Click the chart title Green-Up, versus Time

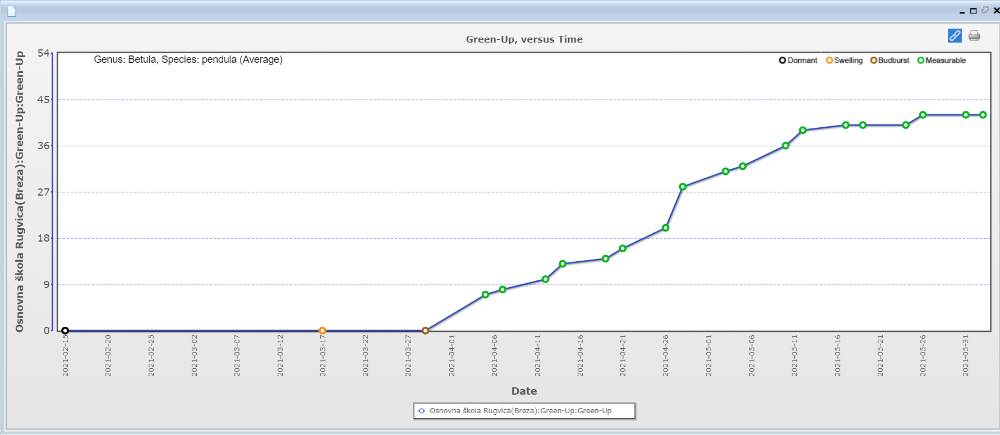click(x=524, y=40)
